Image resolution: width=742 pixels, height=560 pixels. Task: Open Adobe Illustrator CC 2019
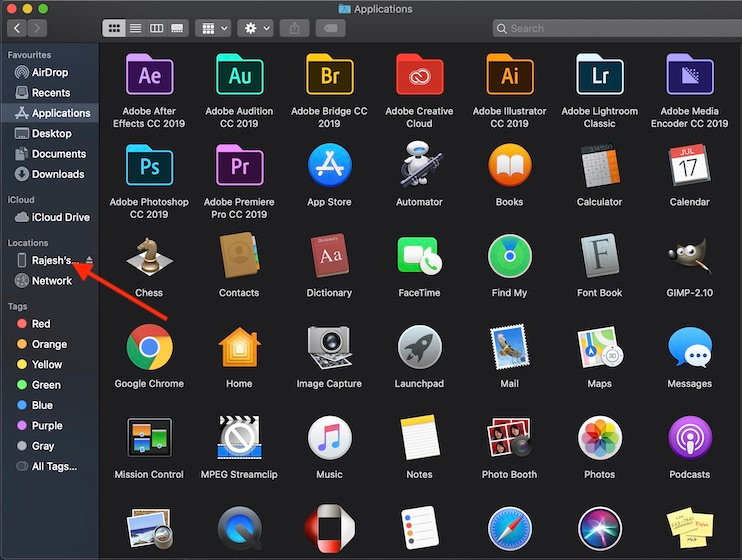509,75
